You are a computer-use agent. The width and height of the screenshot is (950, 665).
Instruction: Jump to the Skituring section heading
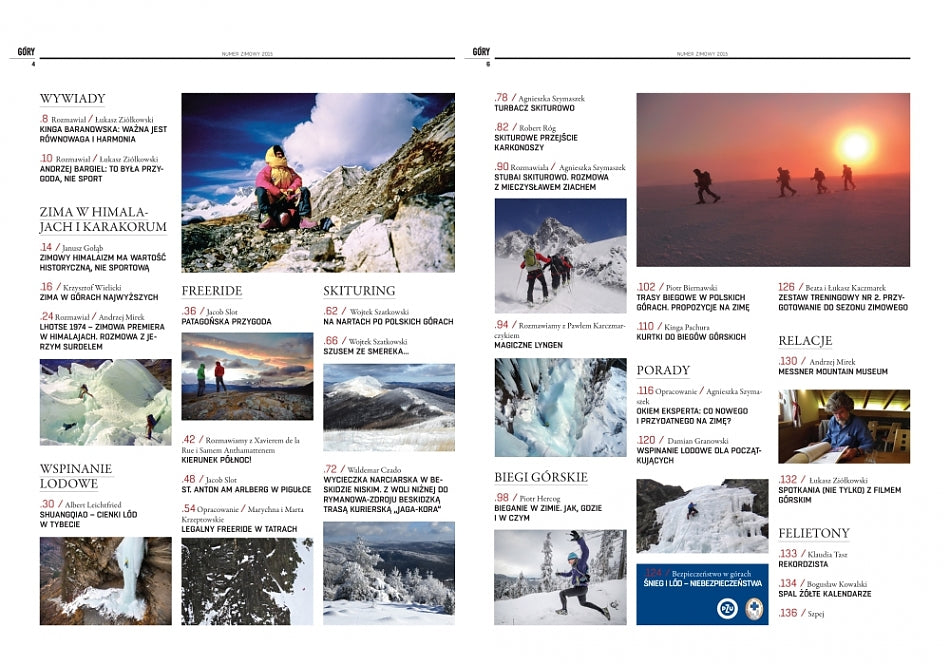click(359, 291)
